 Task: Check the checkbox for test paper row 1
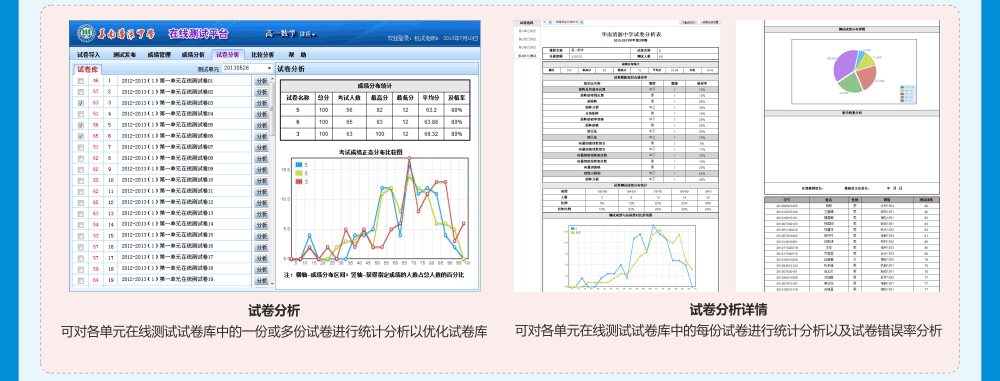click(x=80, y=82)
